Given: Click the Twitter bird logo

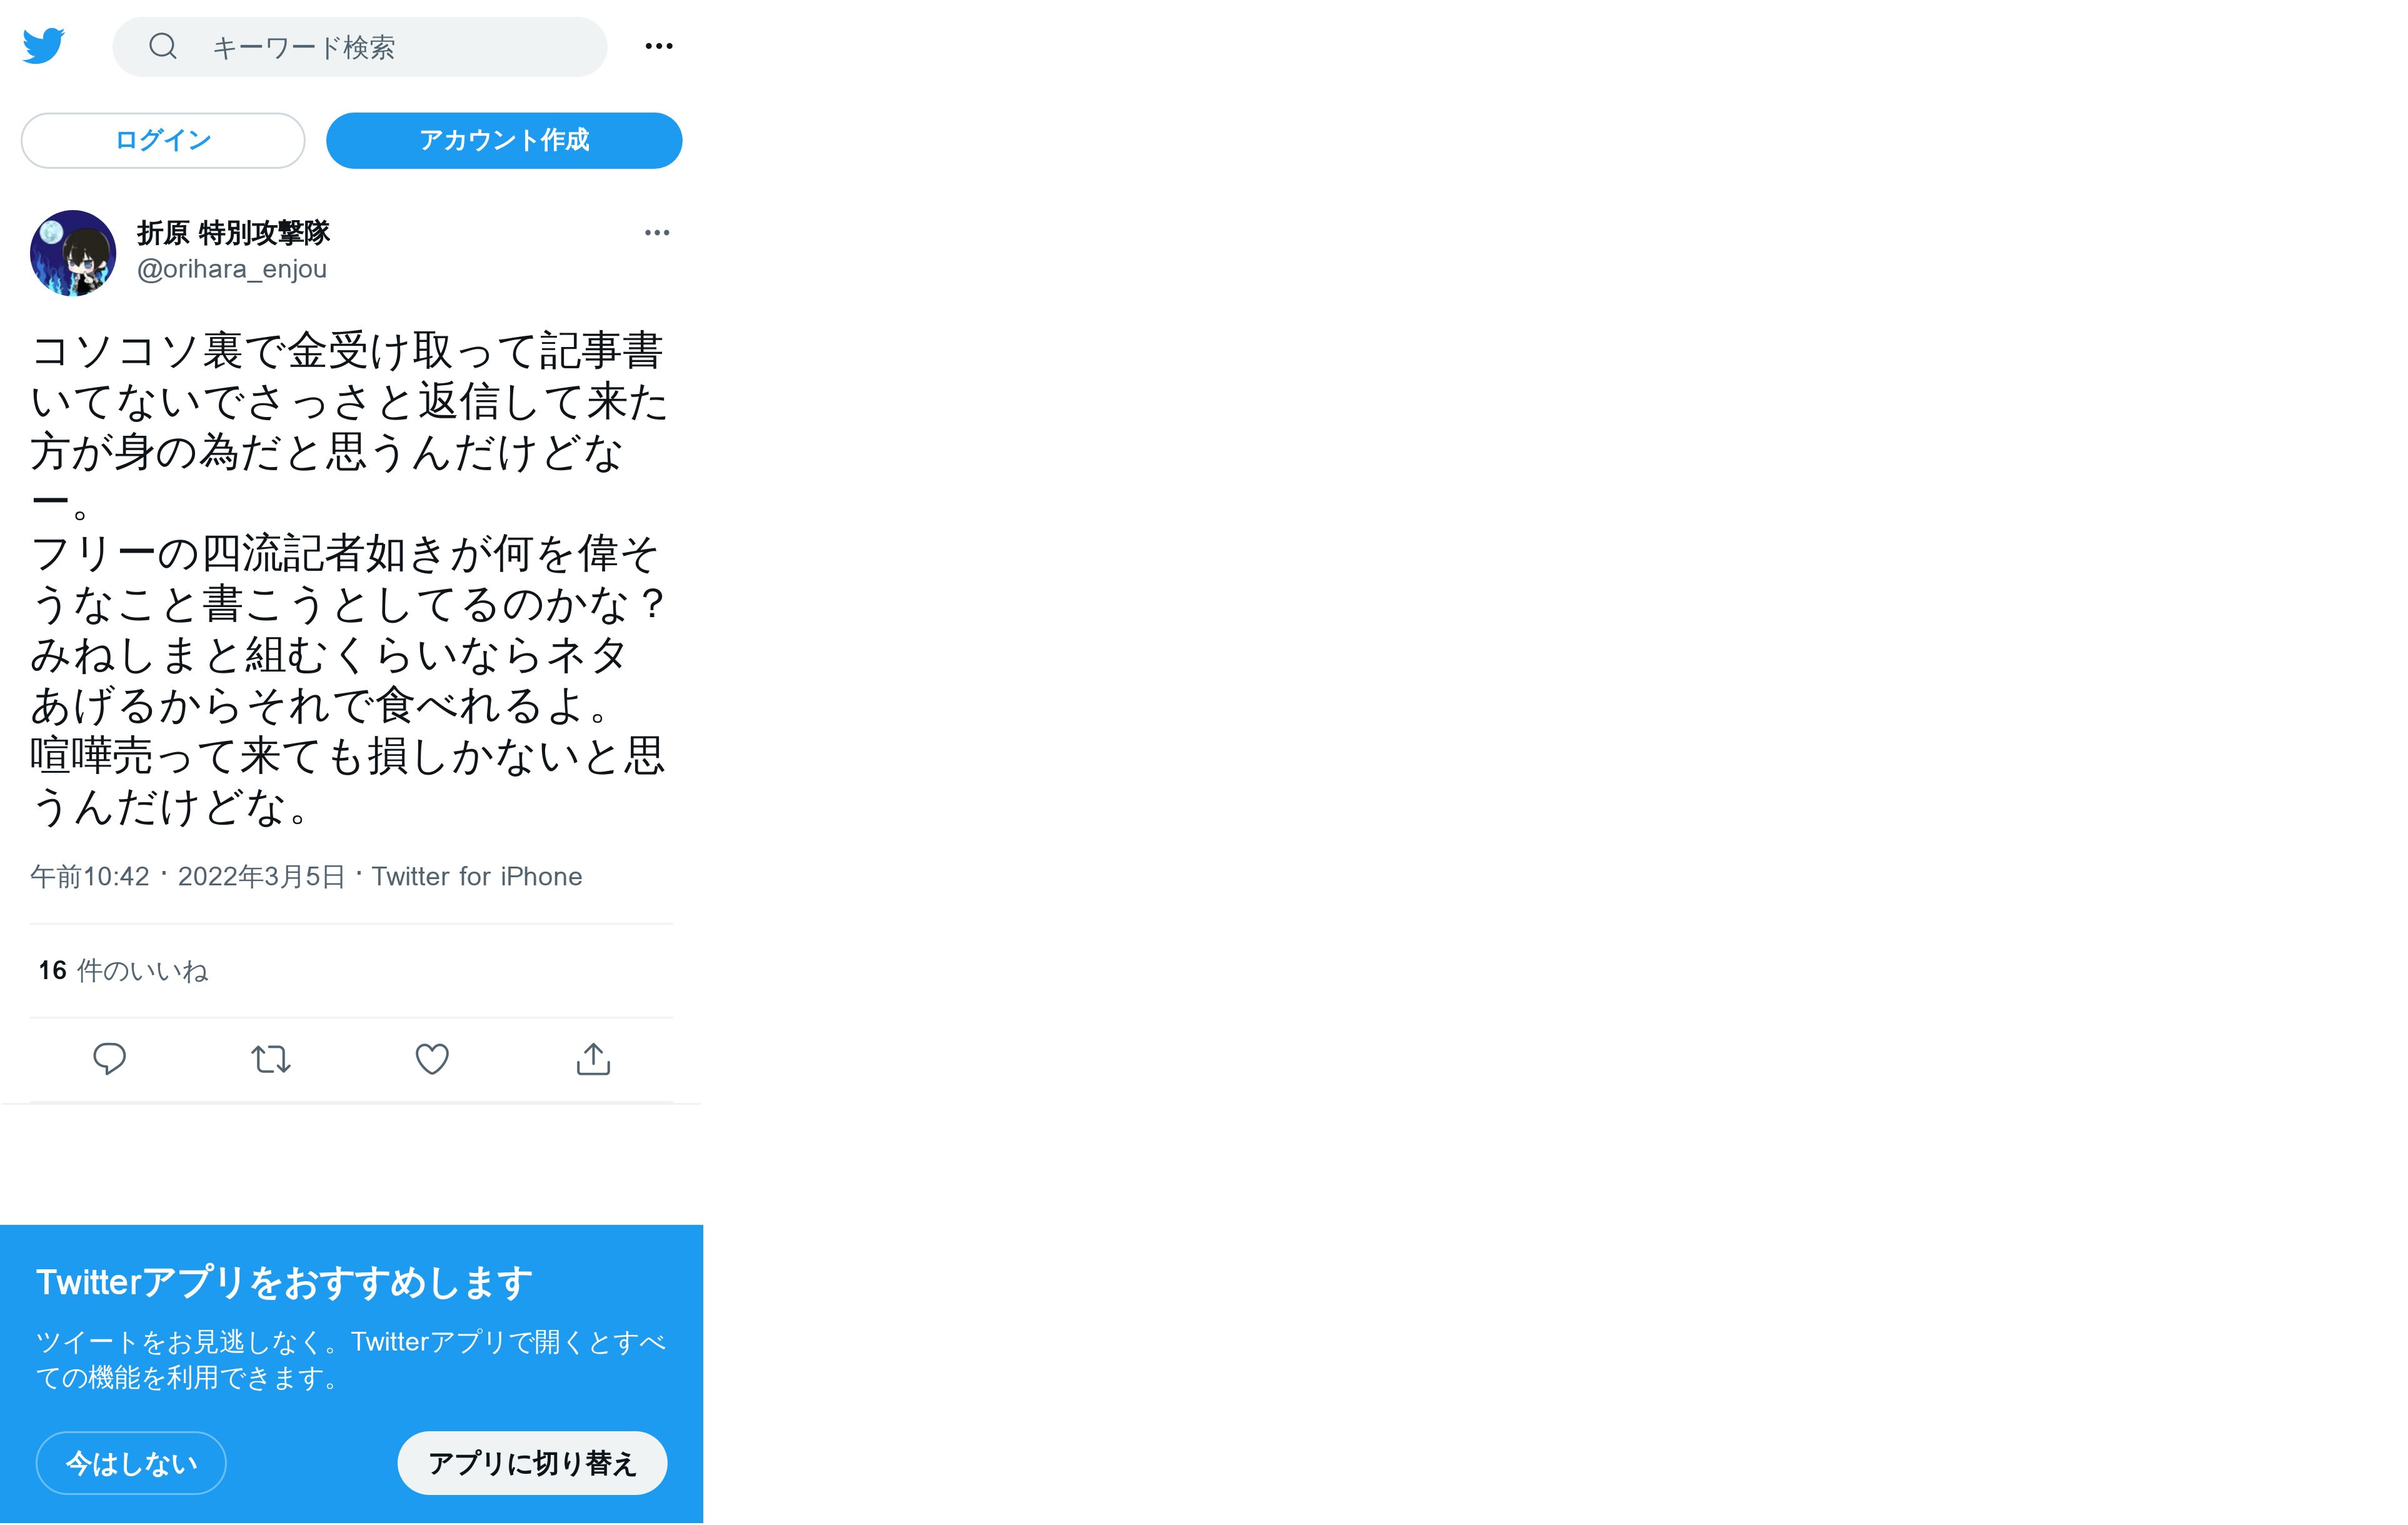Looking at the screenshot, I should click(x=44, y=46).
